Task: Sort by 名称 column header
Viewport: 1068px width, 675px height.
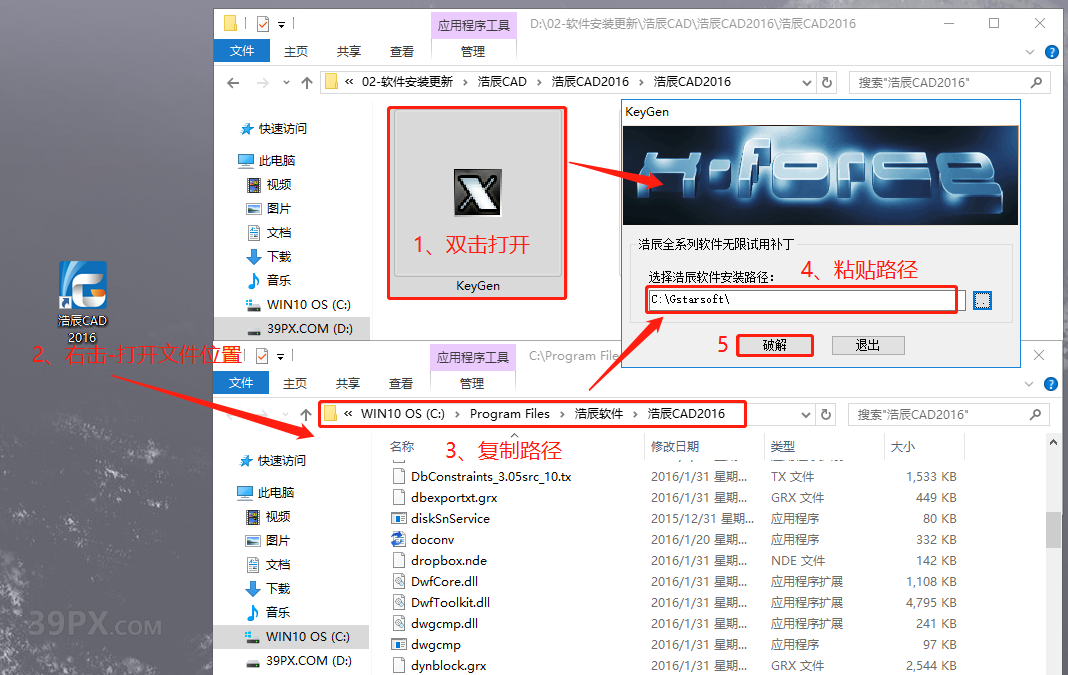Action: click(402, 447)
